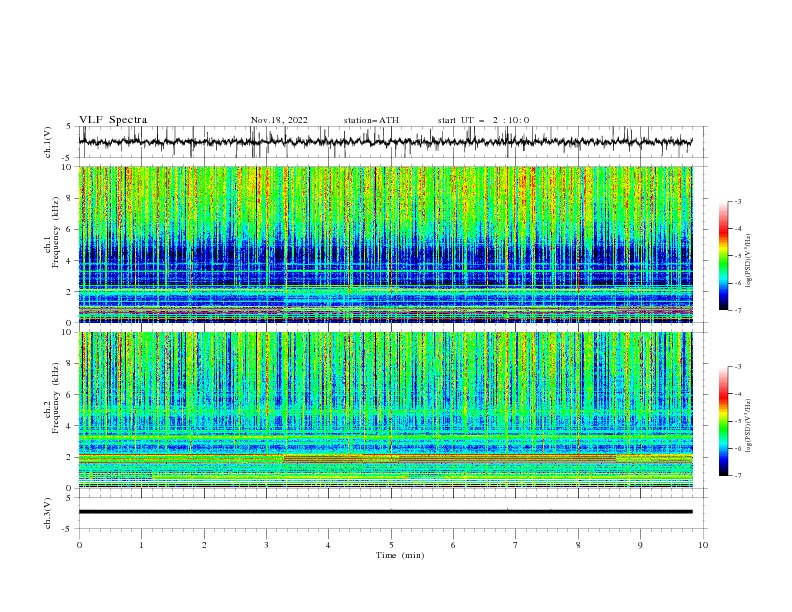
Task: Click time axis tick label "10"
Action: (x=703, y=545)
